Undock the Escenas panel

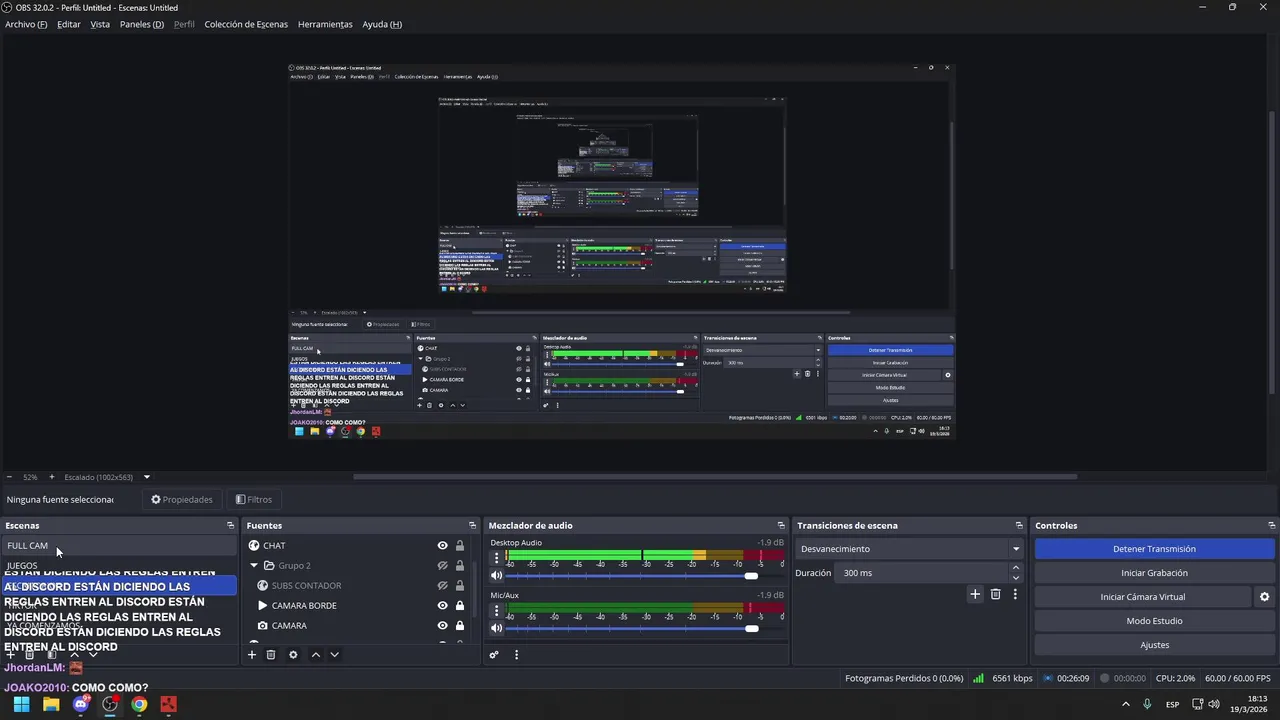230,526
